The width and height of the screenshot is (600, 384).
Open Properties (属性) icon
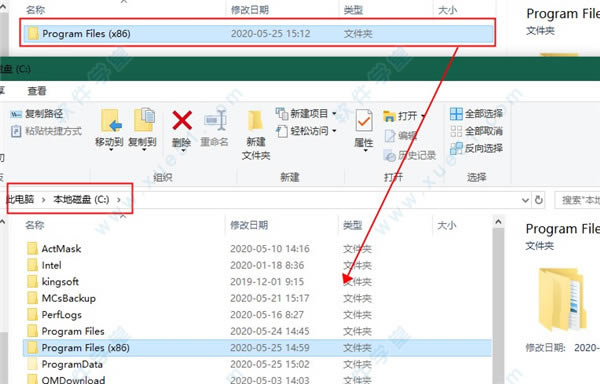[x=364, y=121]
